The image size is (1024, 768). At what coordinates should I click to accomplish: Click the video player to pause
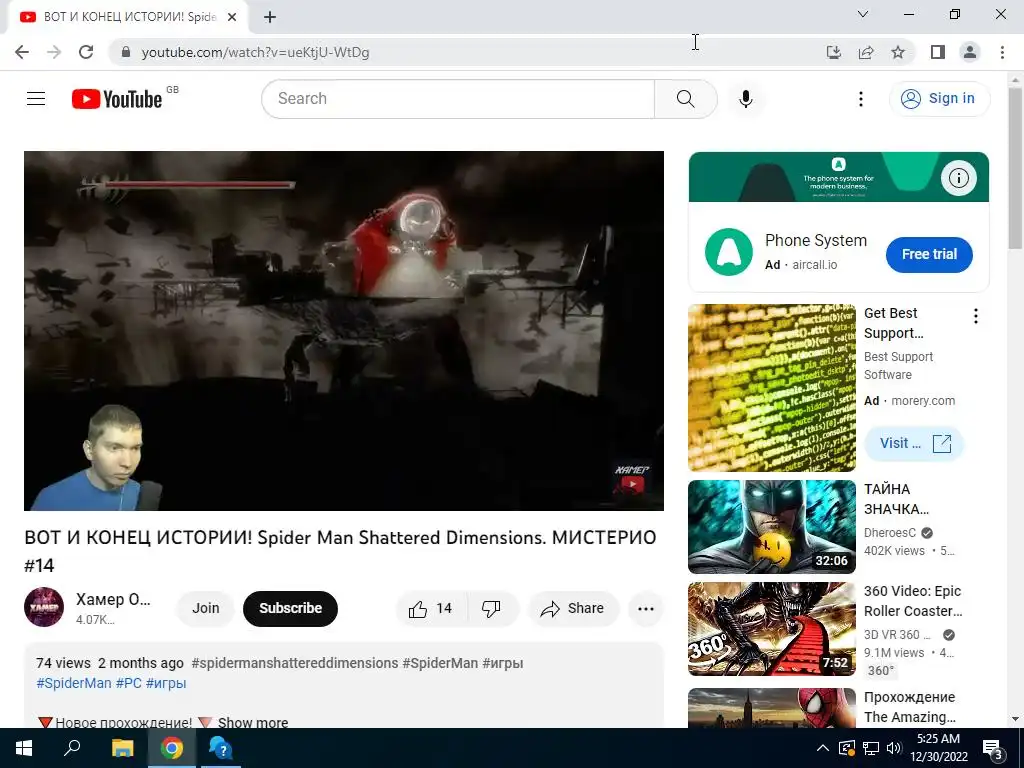coord(344,330)
